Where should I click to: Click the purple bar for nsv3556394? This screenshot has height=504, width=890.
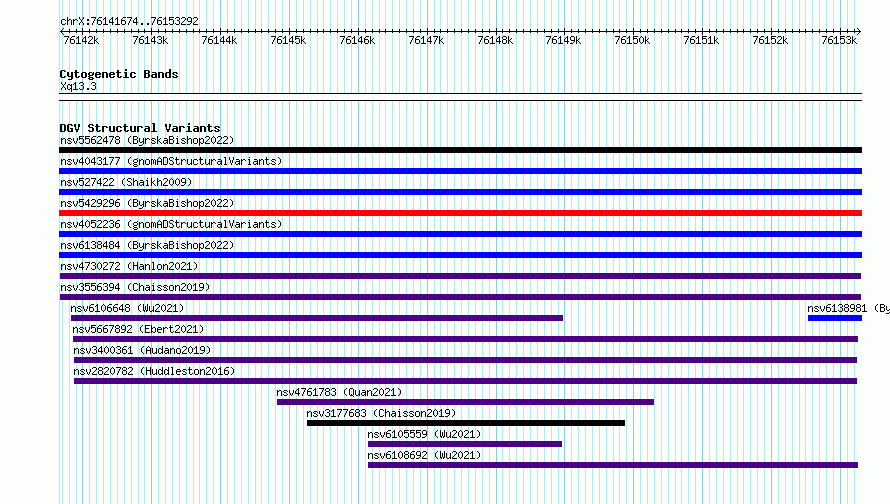(460, 297)
